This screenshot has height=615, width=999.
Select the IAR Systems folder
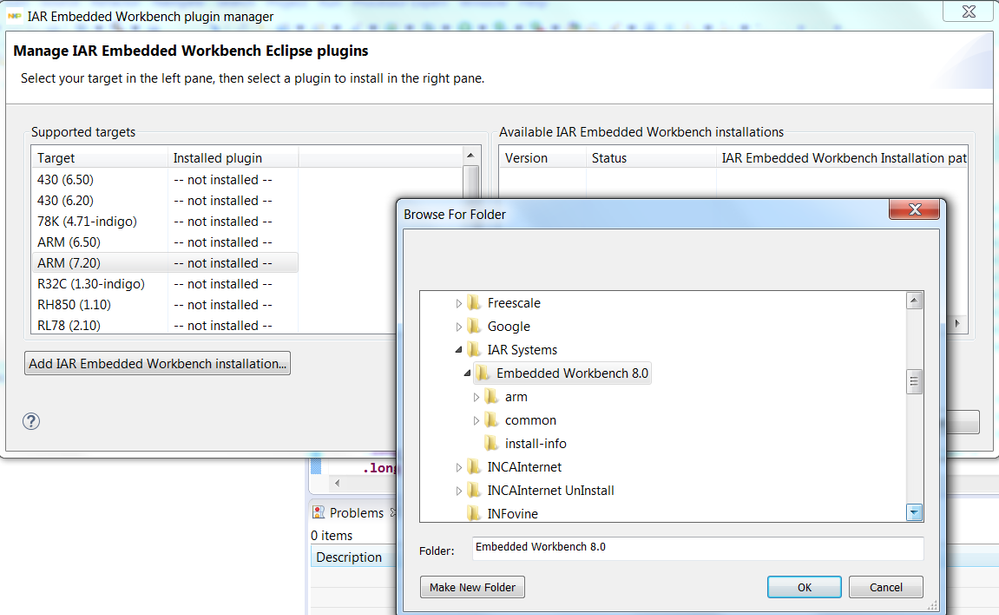click(x=522, y=350)
